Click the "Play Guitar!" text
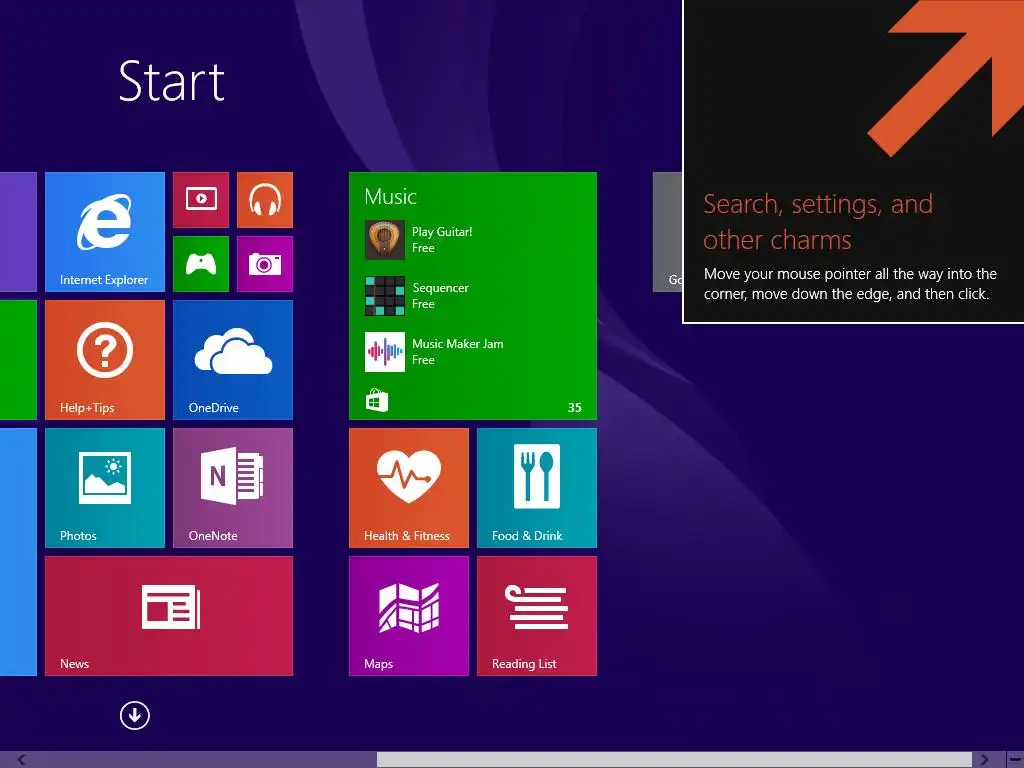This screenshot has height=768, width=1024. 442,232
